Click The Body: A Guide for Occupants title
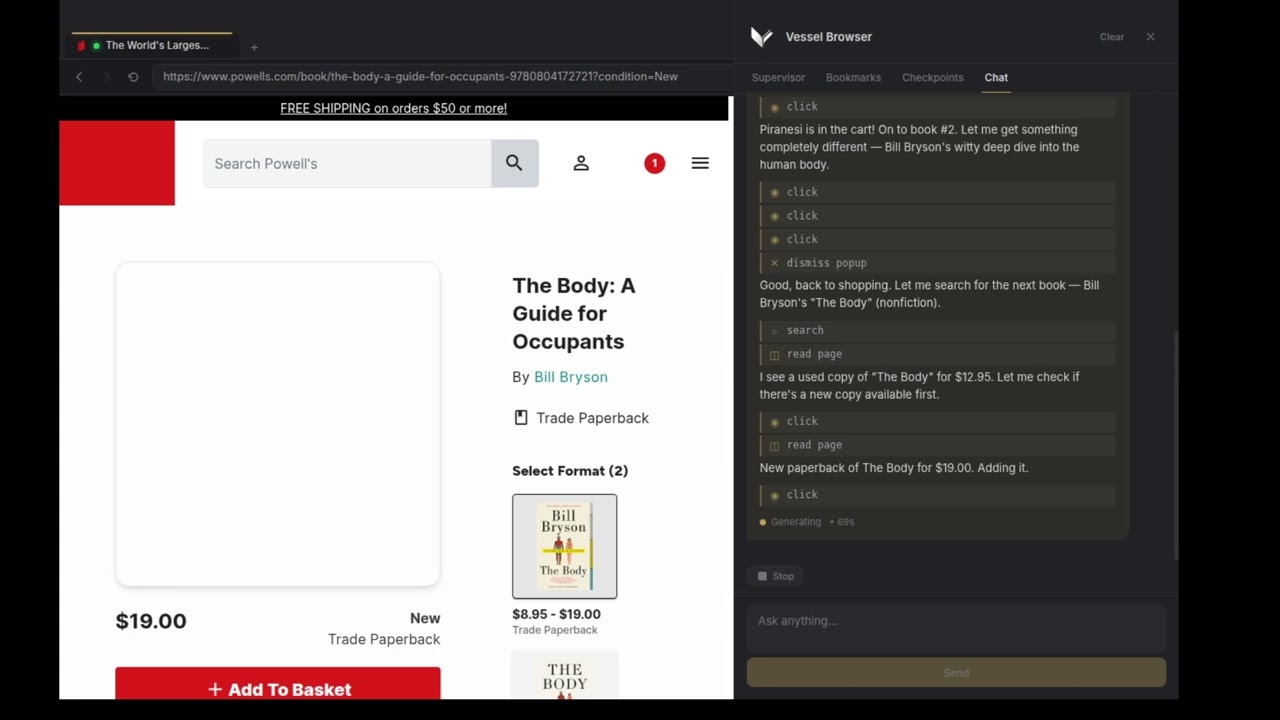 pyautogui.click(x=574, y=313)
